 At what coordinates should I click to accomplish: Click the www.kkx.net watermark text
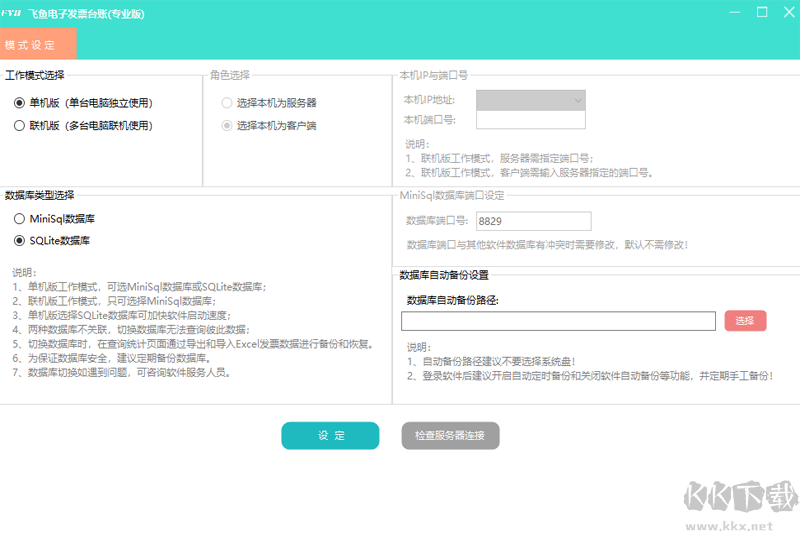click(728, 523)
